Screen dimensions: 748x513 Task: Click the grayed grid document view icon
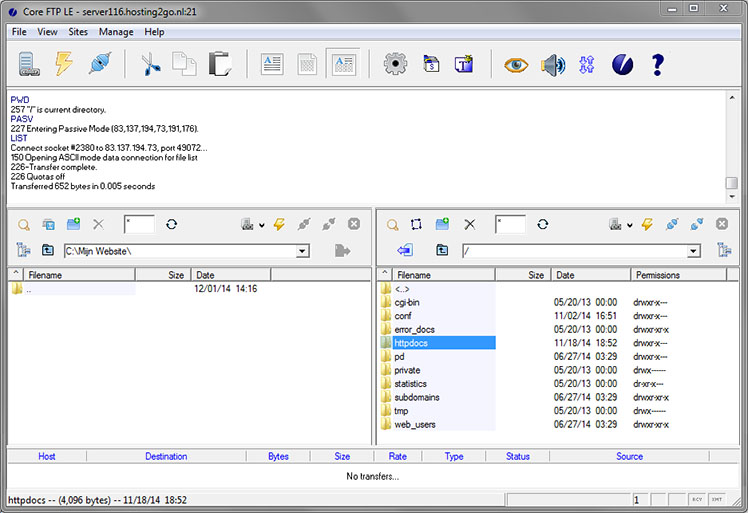coord(307,64)
